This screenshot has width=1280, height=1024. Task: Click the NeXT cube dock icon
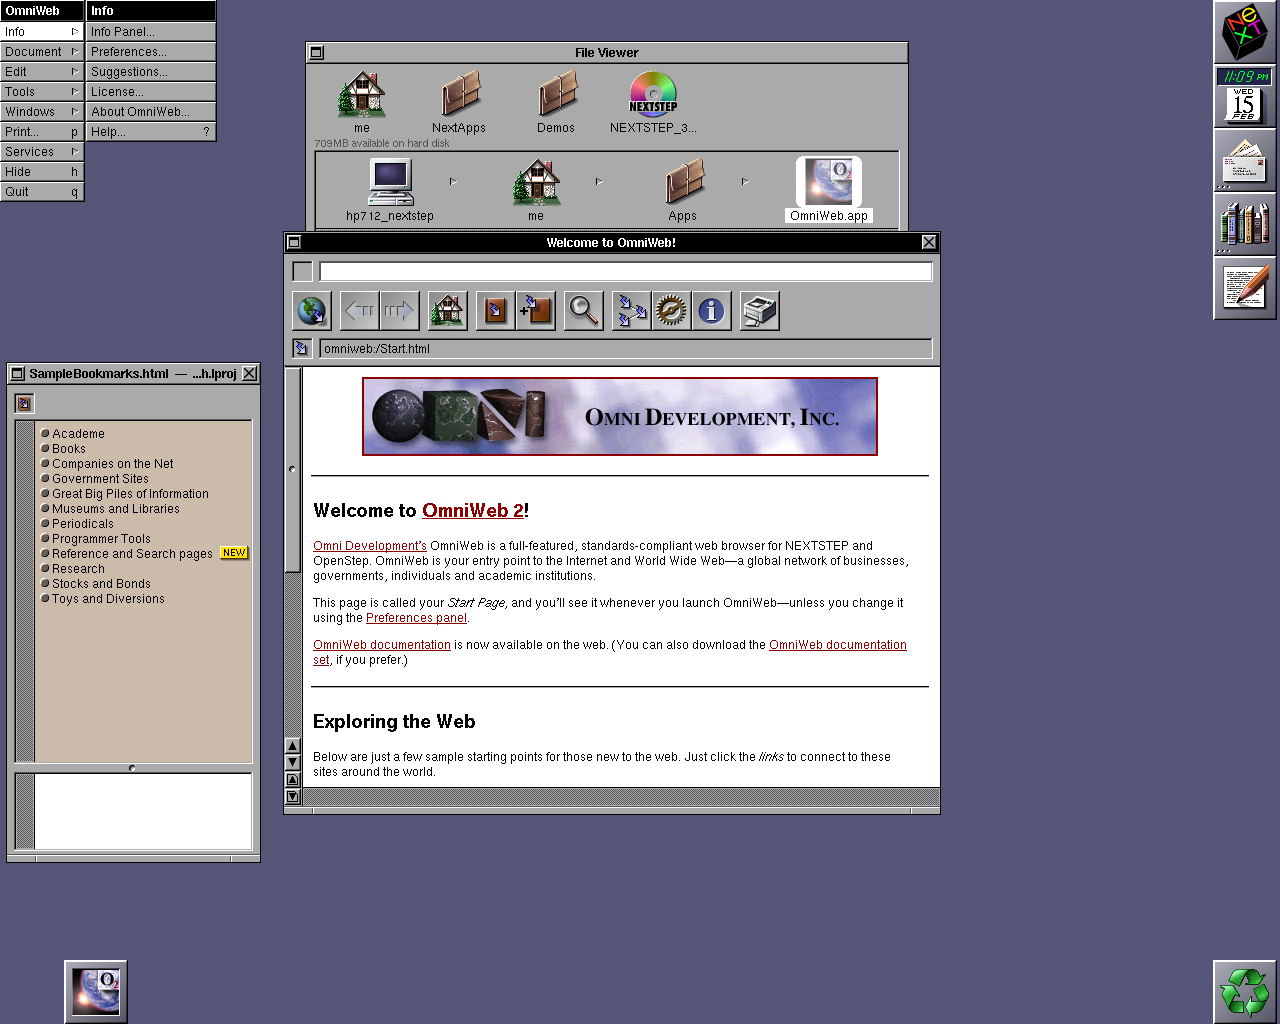click(x=1245, y=32)
